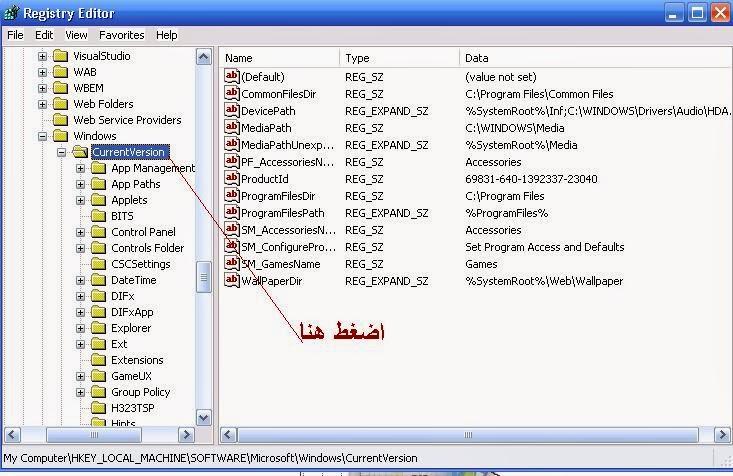Screen dimensions: 733x476
Task: Expand the Applets key
Action: [x=80, y=200]
